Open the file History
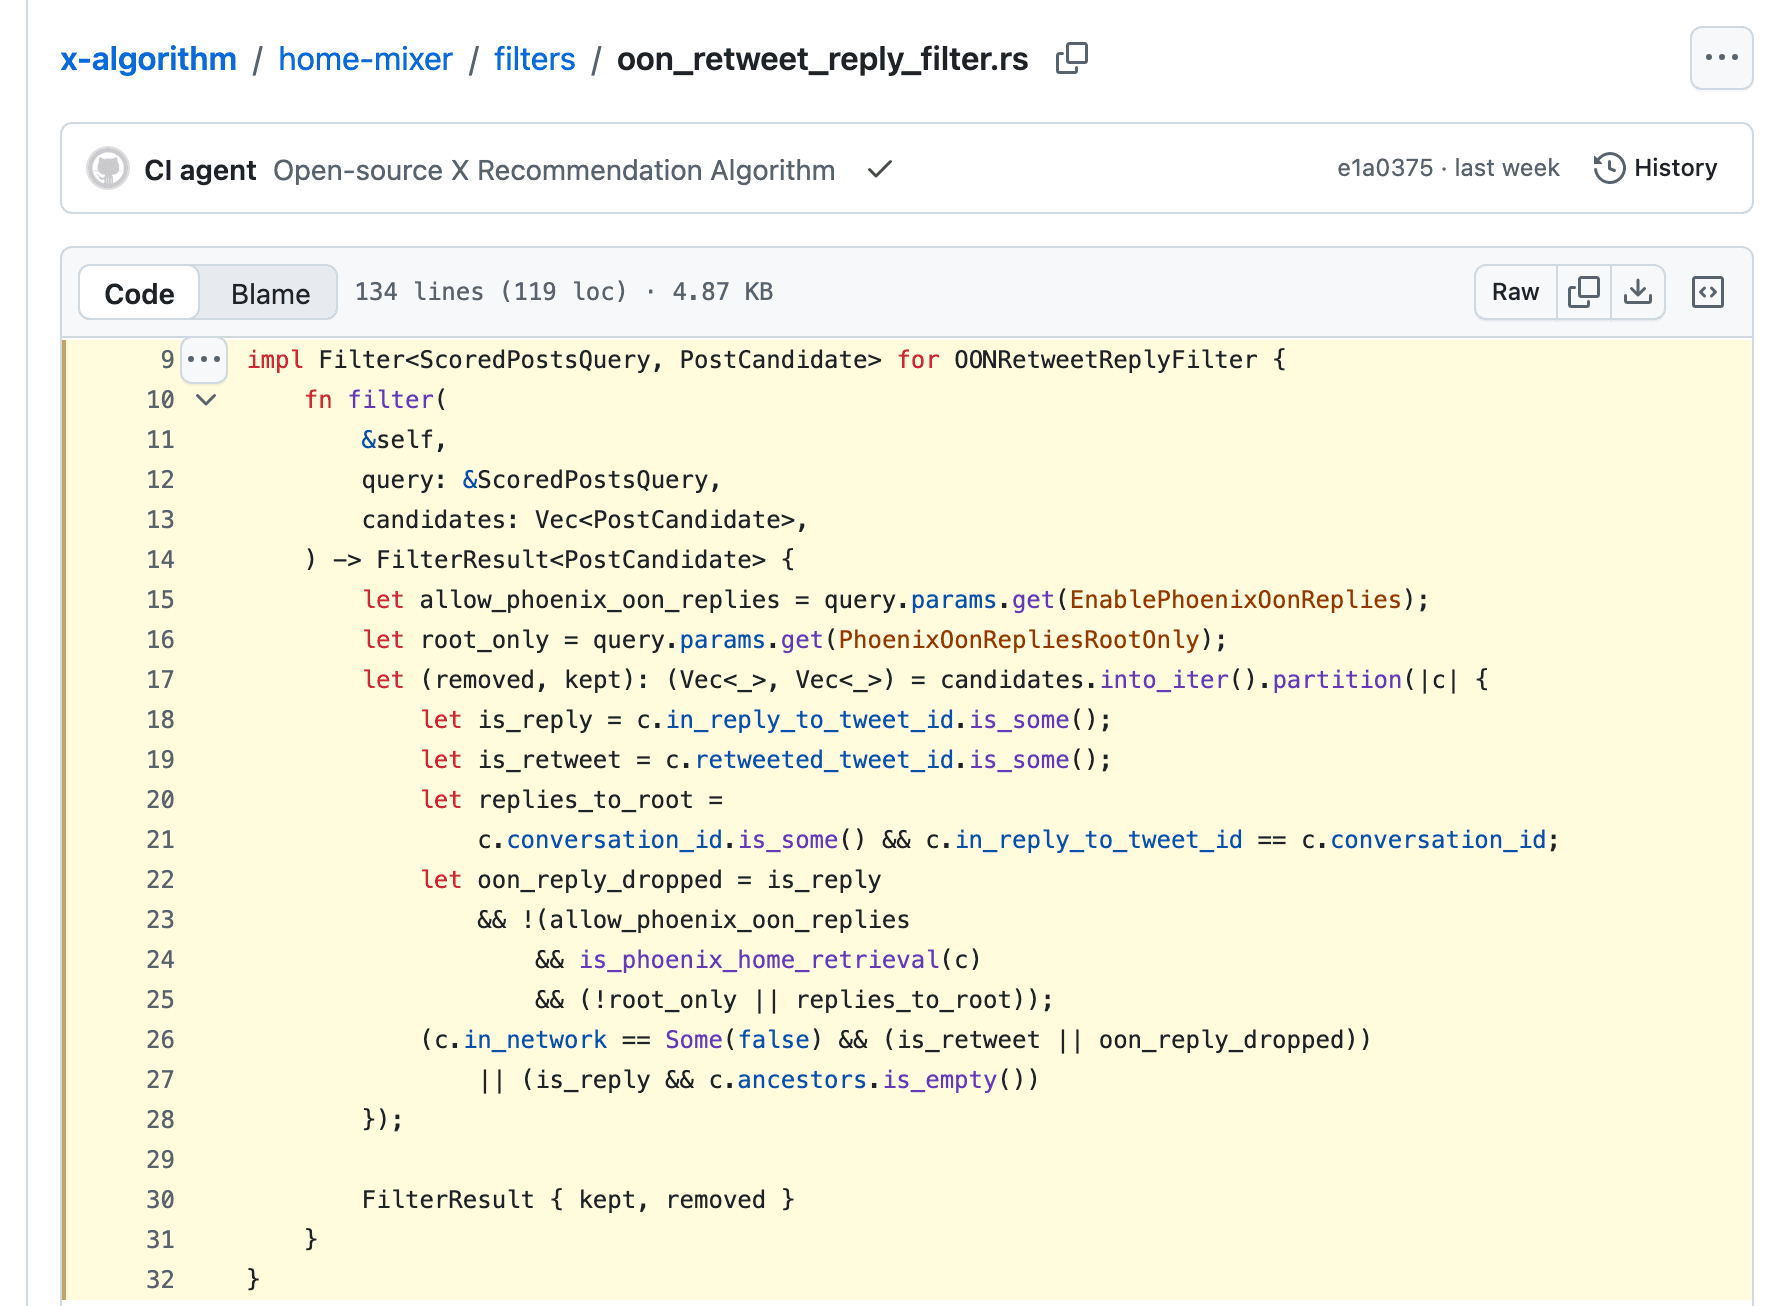The image size is (1786, 1306). pyautogui.click(x=1655, y=168)
